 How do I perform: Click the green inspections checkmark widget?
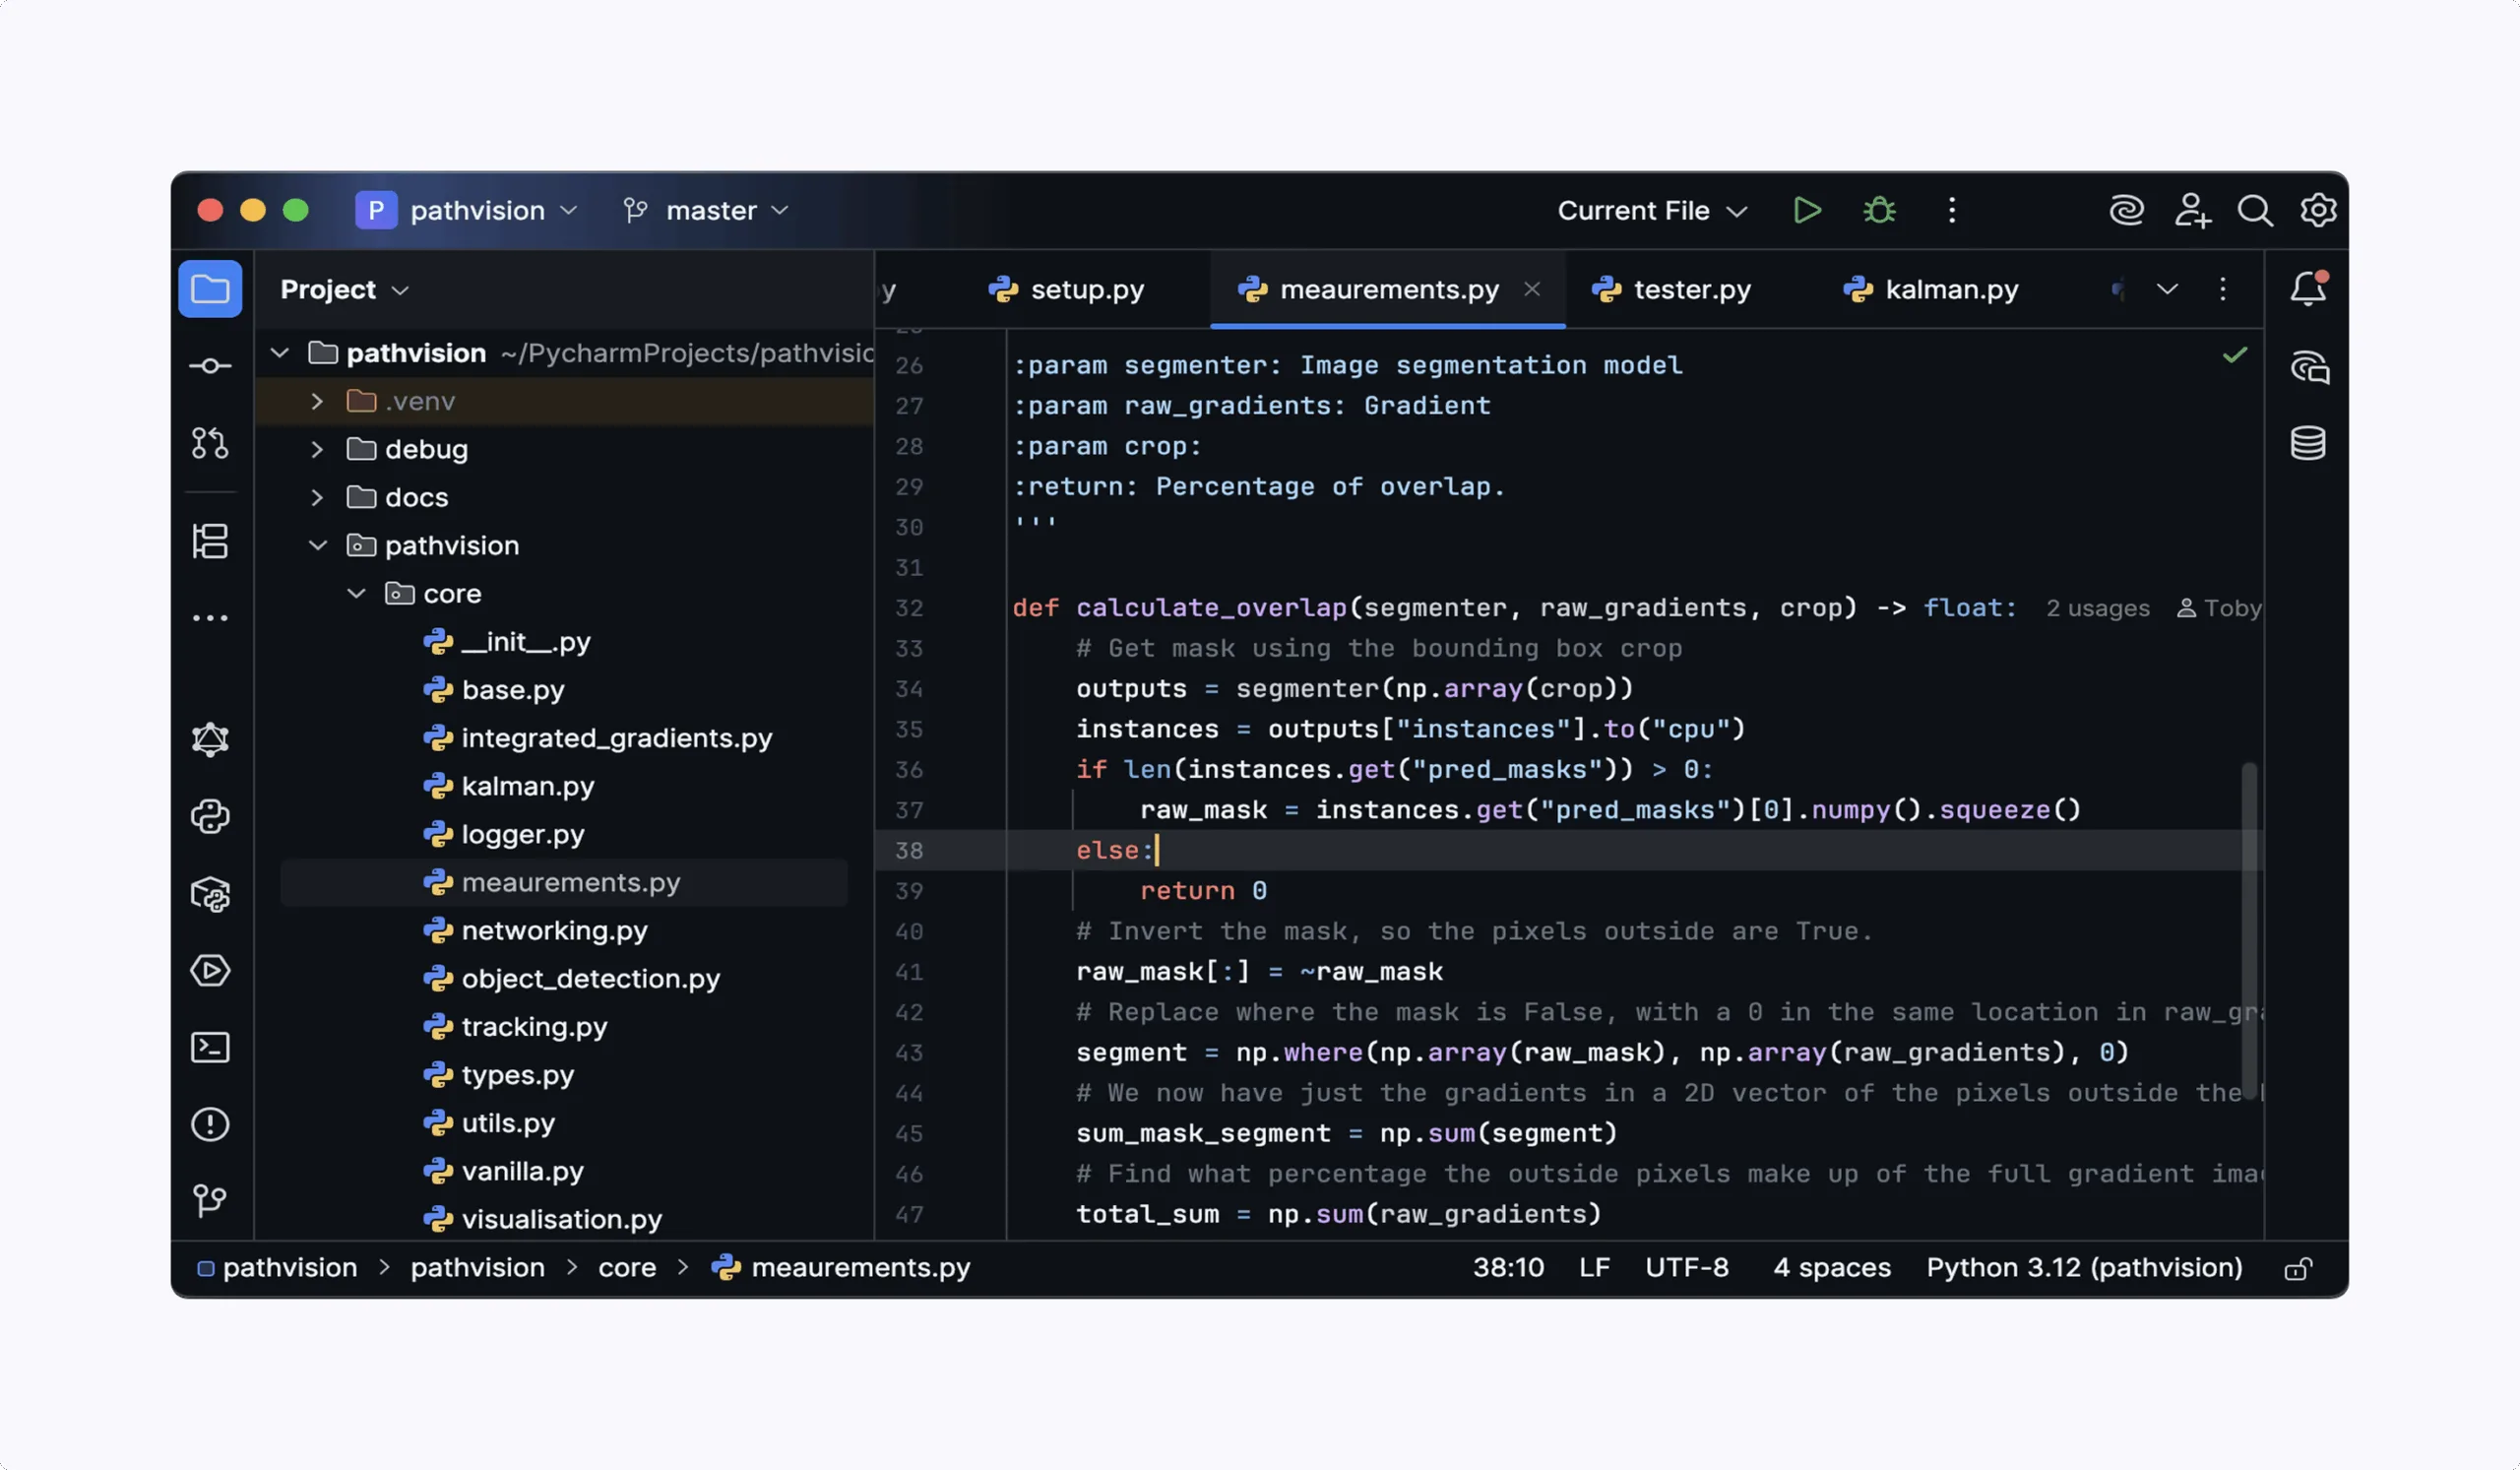2235,355
